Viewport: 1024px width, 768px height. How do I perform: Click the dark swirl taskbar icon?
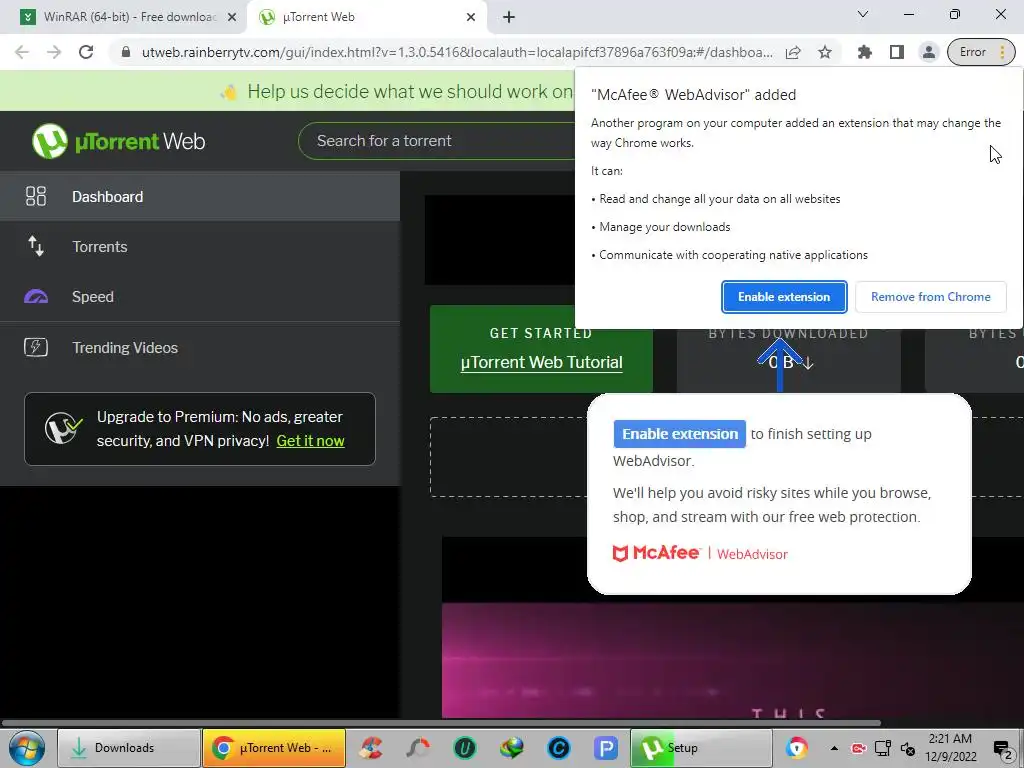(418, 748)
